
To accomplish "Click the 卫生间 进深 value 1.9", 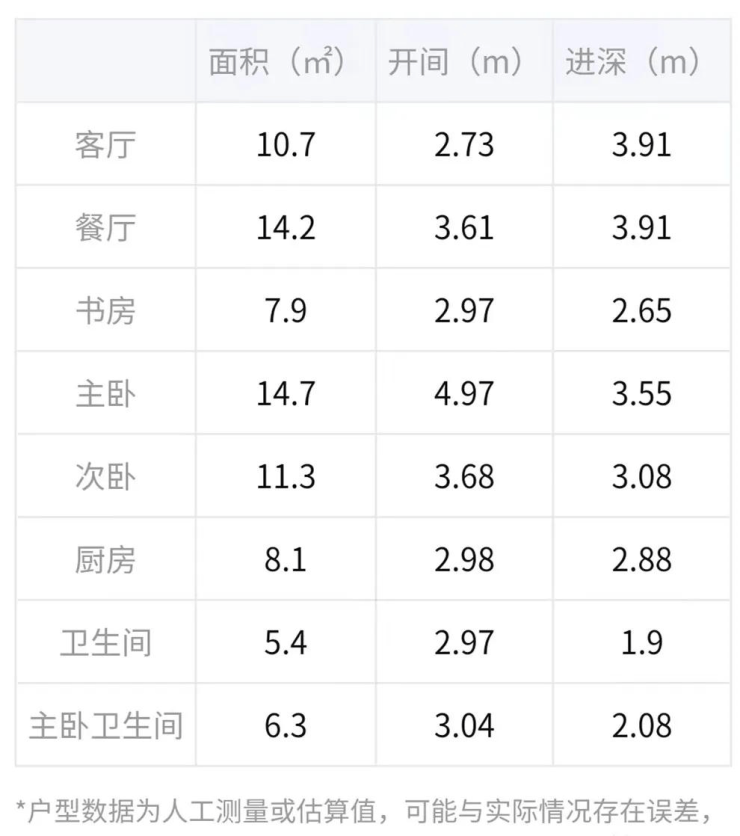I will 641,642.
